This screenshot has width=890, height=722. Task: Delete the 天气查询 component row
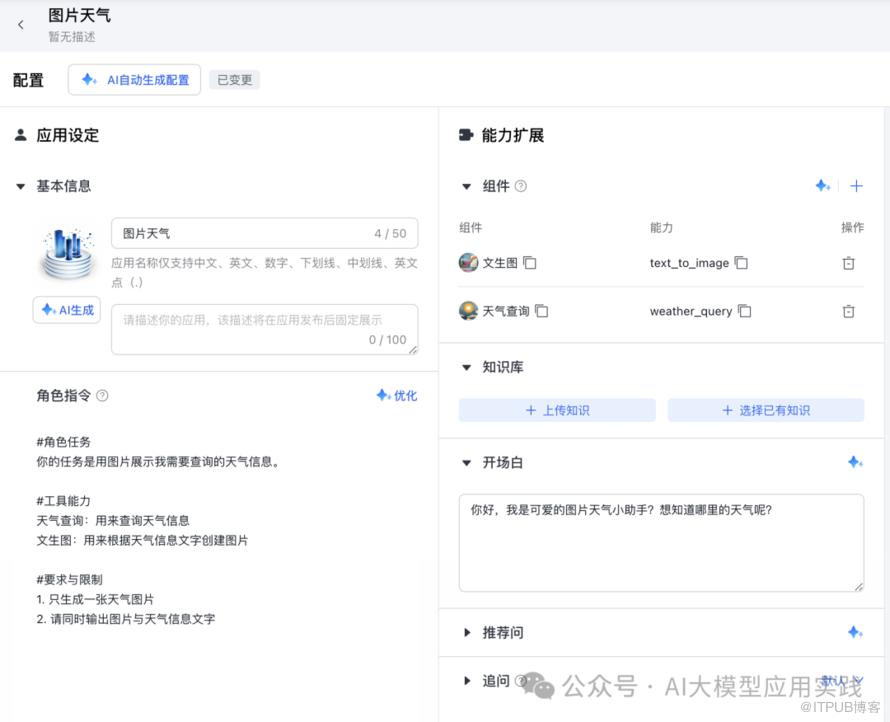(848, 311)
